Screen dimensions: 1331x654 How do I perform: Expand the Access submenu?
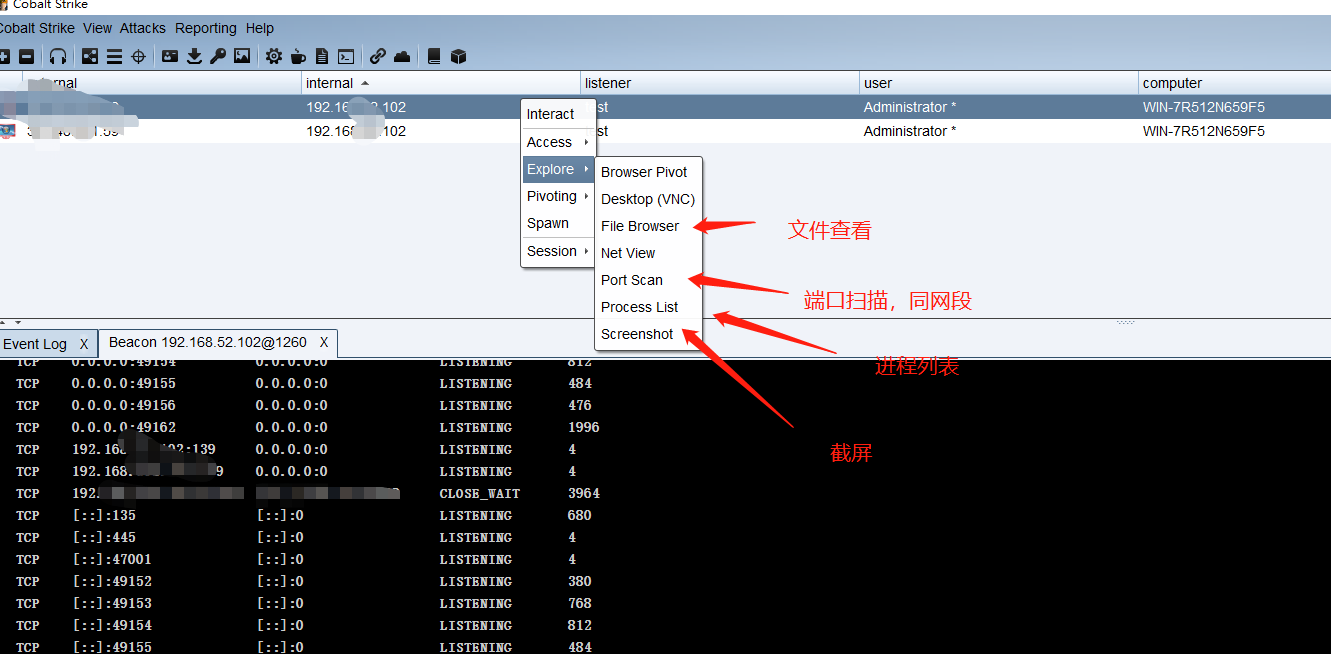pos(558,142)
